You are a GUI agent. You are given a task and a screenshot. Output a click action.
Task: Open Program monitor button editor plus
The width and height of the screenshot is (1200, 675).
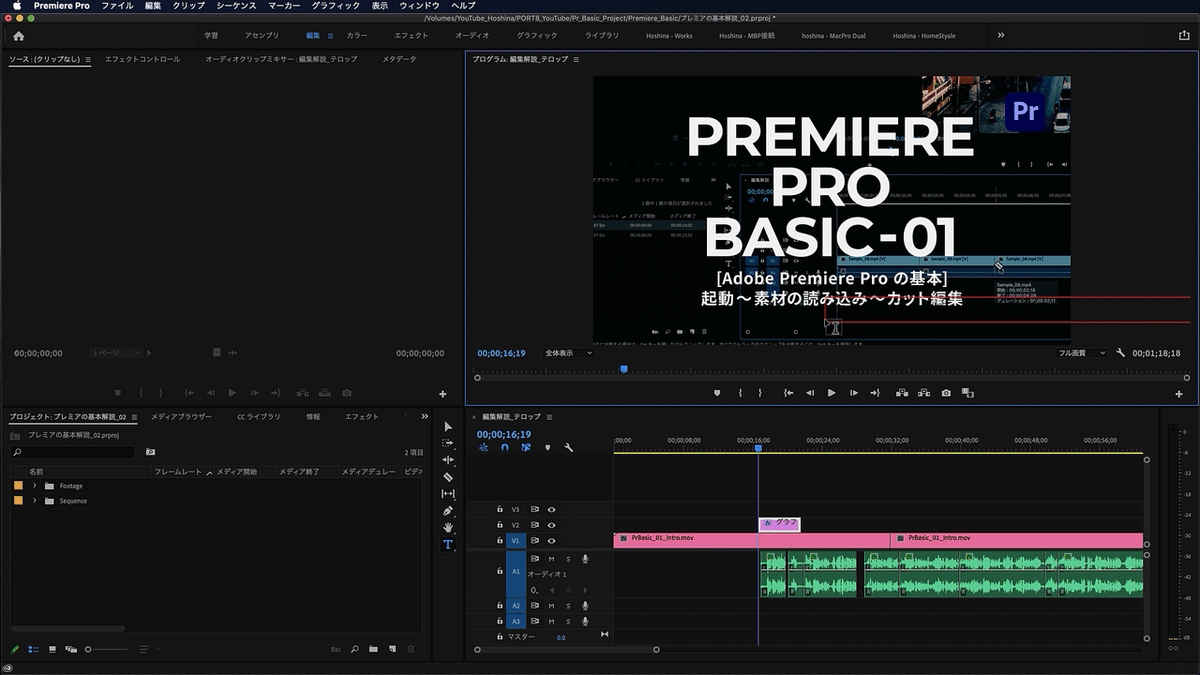[1179, 394]
